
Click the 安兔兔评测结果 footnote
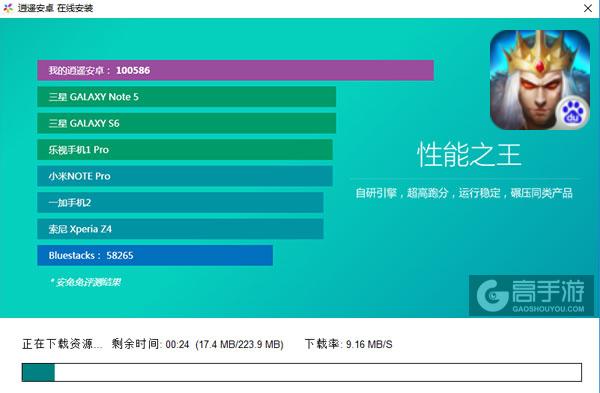click(x=86, y=282)
